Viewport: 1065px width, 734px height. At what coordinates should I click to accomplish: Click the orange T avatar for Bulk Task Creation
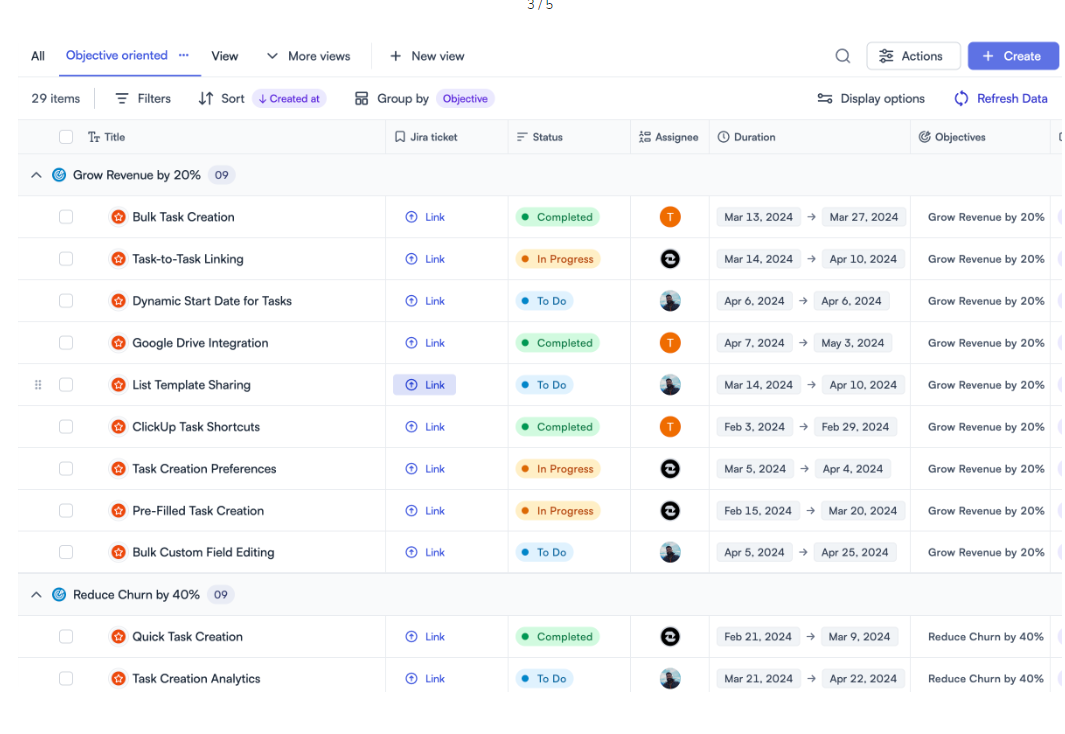[x=670, y=217]
